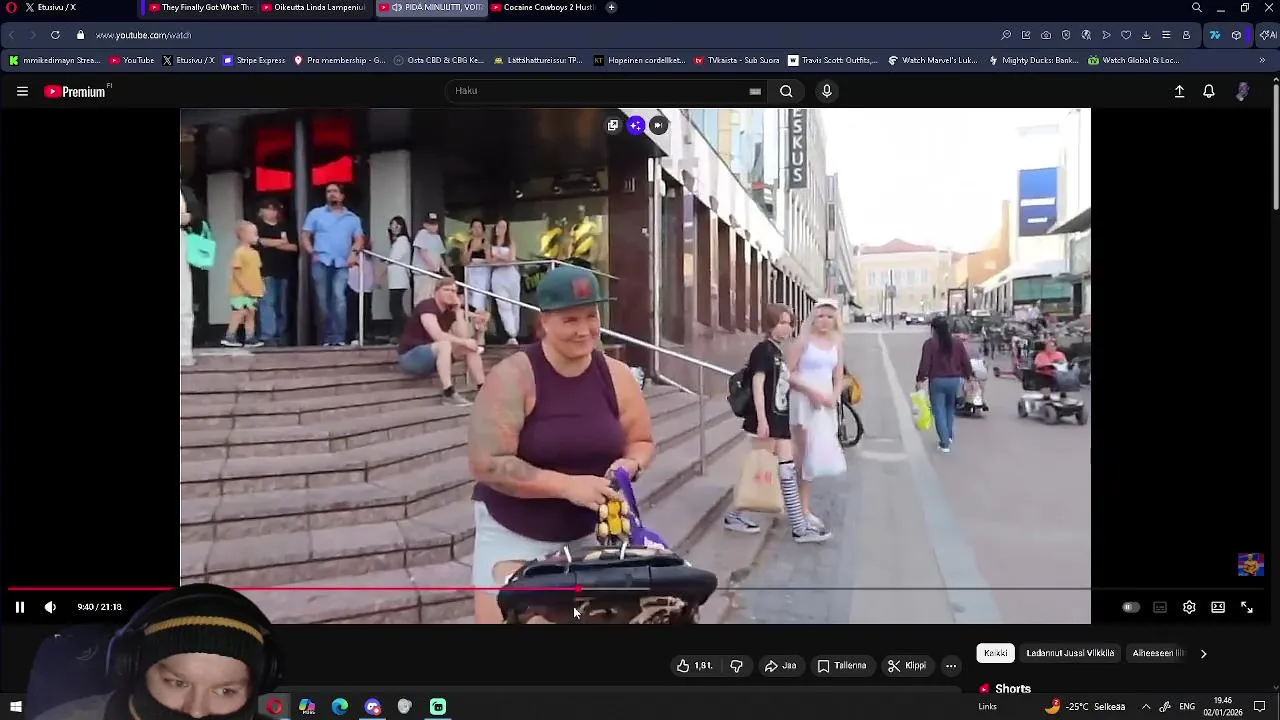This screenshot has height=720, width=1280.
Task: Open the account avatar menu
Action: 1242,91
